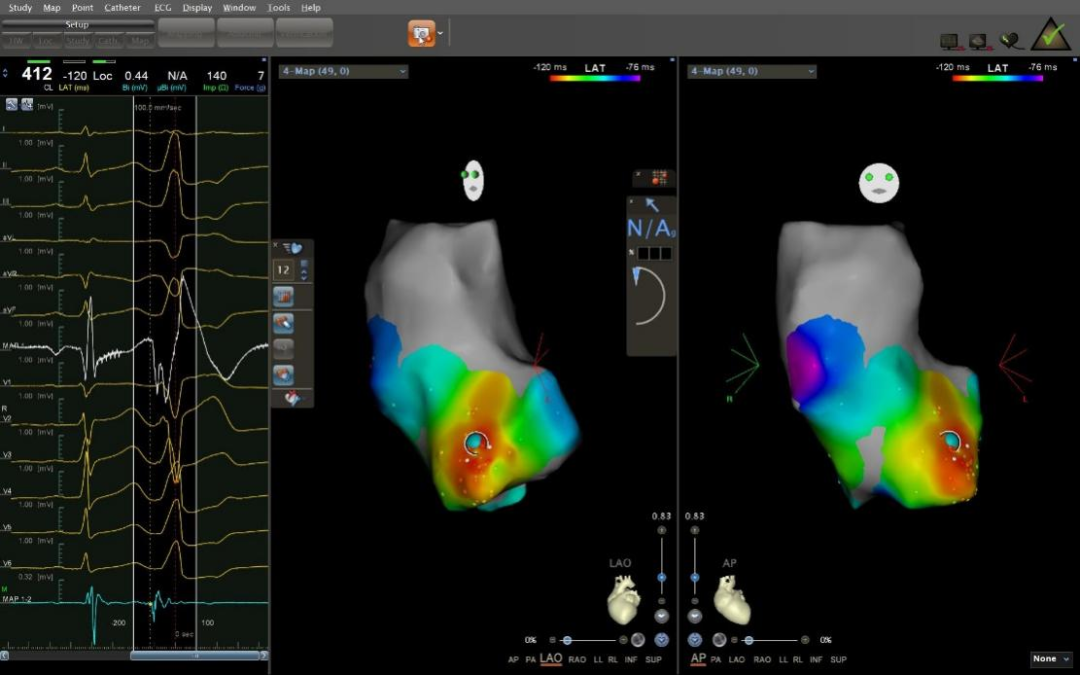Click the LAO heart orientation icon
This screenshot has width=1080, height=675.
point(623,599)
